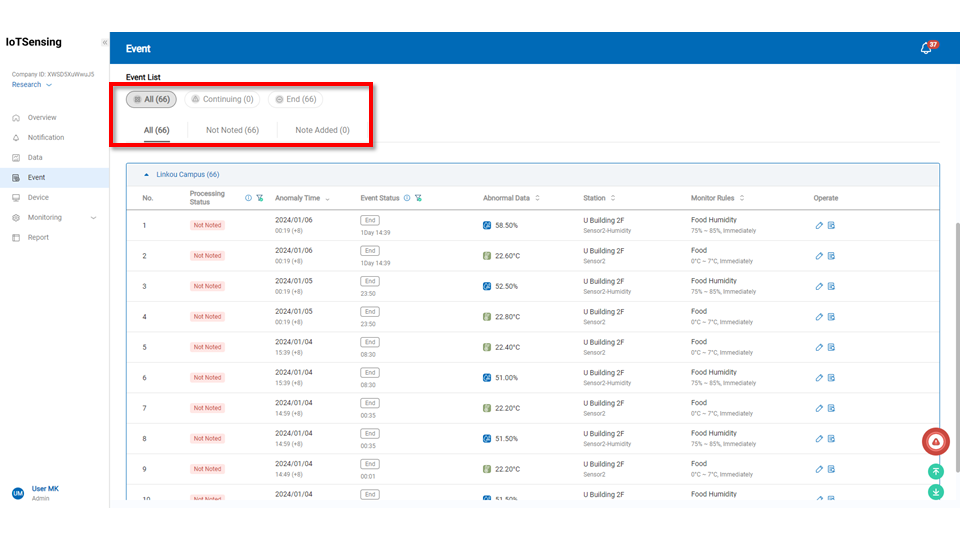Image resolution: width=960 pixels, height=540 pixels.
Task: Click the red alarm floating button
Action: point(935,441)
